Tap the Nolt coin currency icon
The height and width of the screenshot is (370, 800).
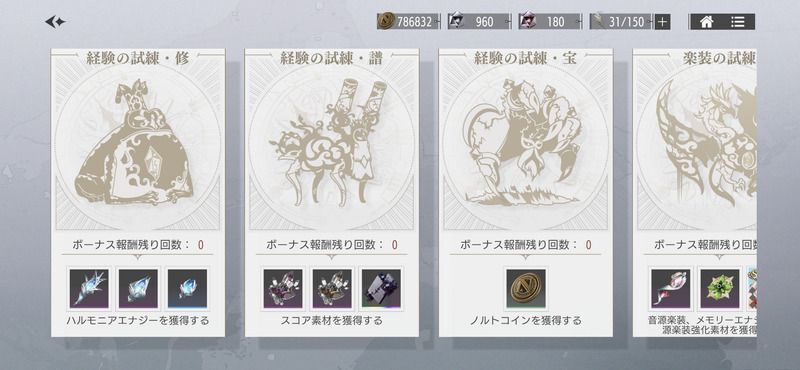(386, 21)
